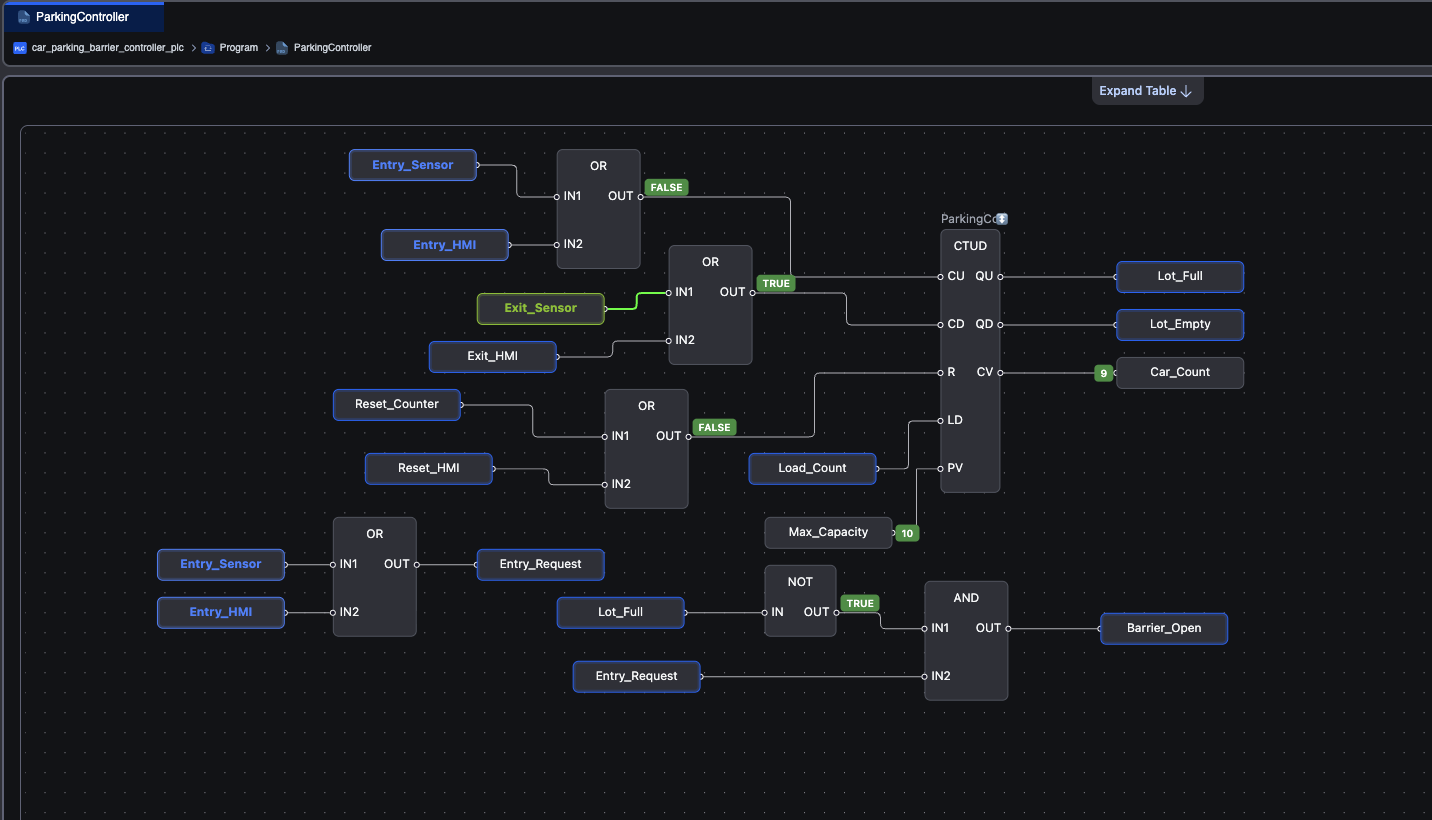Screen dimensions: 1432x820
Task: Click the green 9 value badge near Car_Count
Action: [1104, 373]
